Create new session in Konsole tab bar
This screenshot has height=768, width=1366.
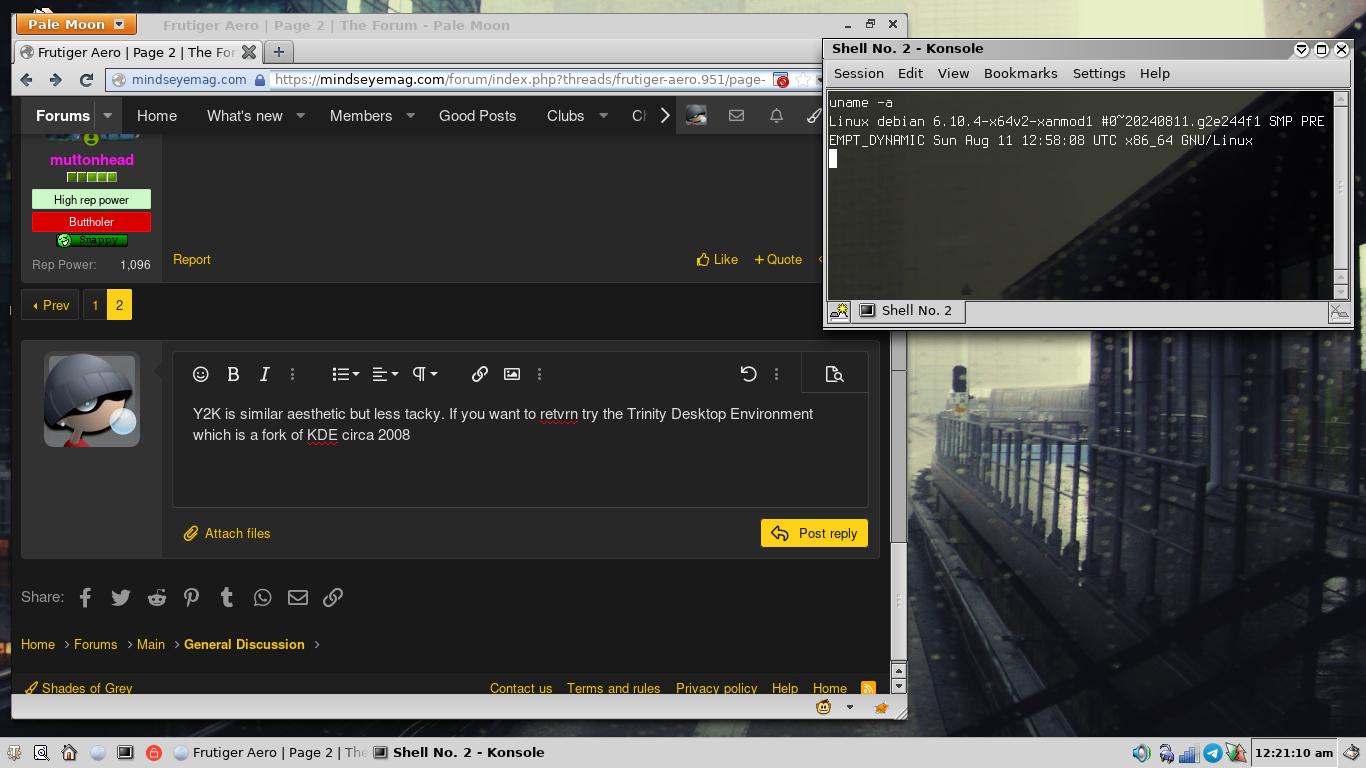pyautogui.click(x=839, y=311)
